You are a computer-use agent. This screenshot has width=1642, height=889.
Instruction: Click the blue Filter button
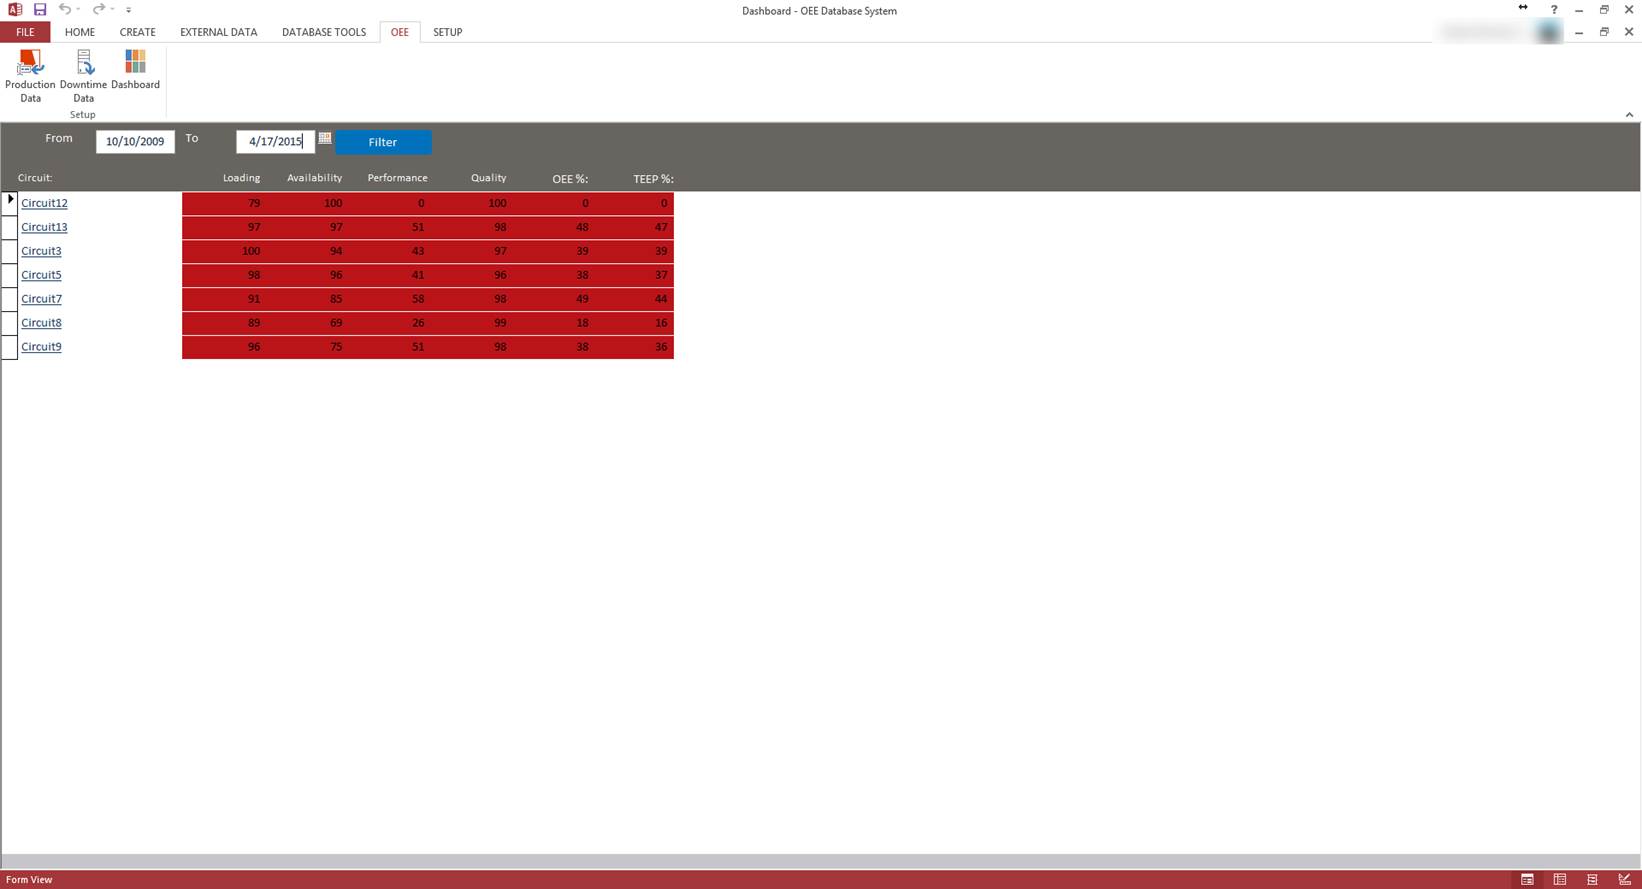pos(383,142)
